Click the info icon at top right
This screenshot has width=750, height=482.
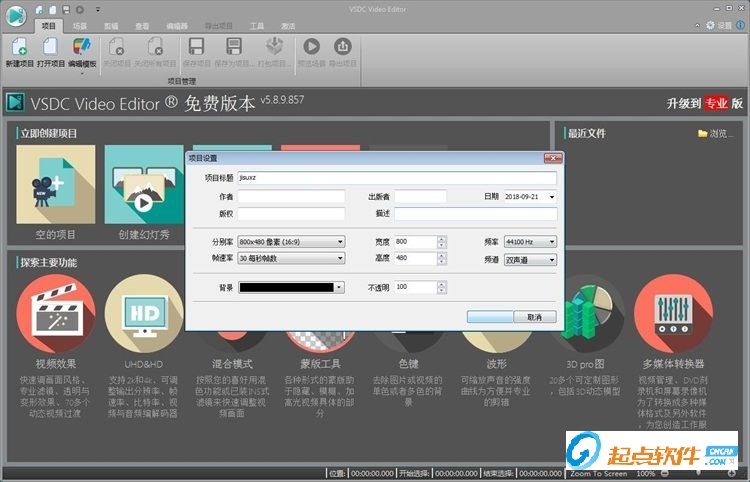pos(740,25)
